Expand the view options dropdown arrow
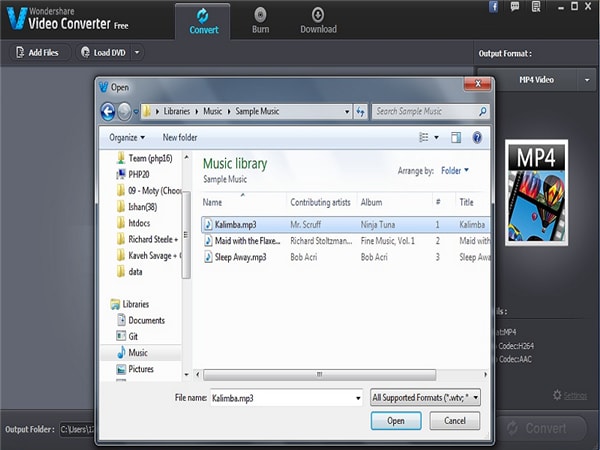This screenshot has width=600, height=450. pos(436,137)
